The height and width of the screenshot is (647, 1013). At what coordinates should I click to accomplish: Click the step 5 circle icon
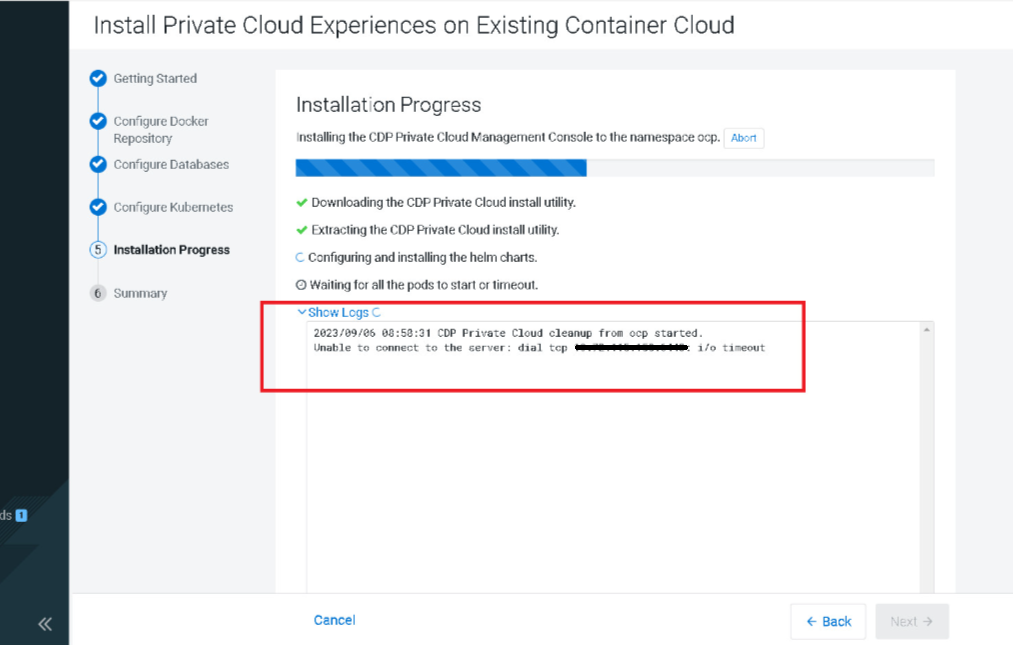(97, 250)
